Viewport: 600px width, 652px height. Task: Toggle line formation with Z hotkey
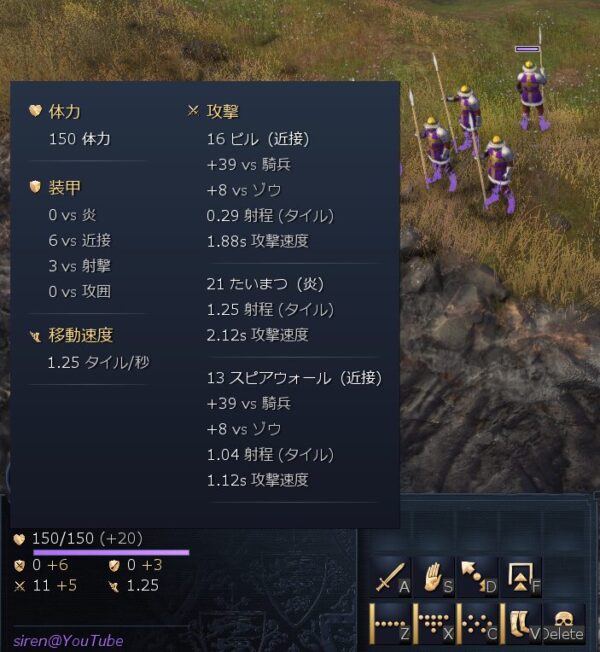(x=390, y=623)
